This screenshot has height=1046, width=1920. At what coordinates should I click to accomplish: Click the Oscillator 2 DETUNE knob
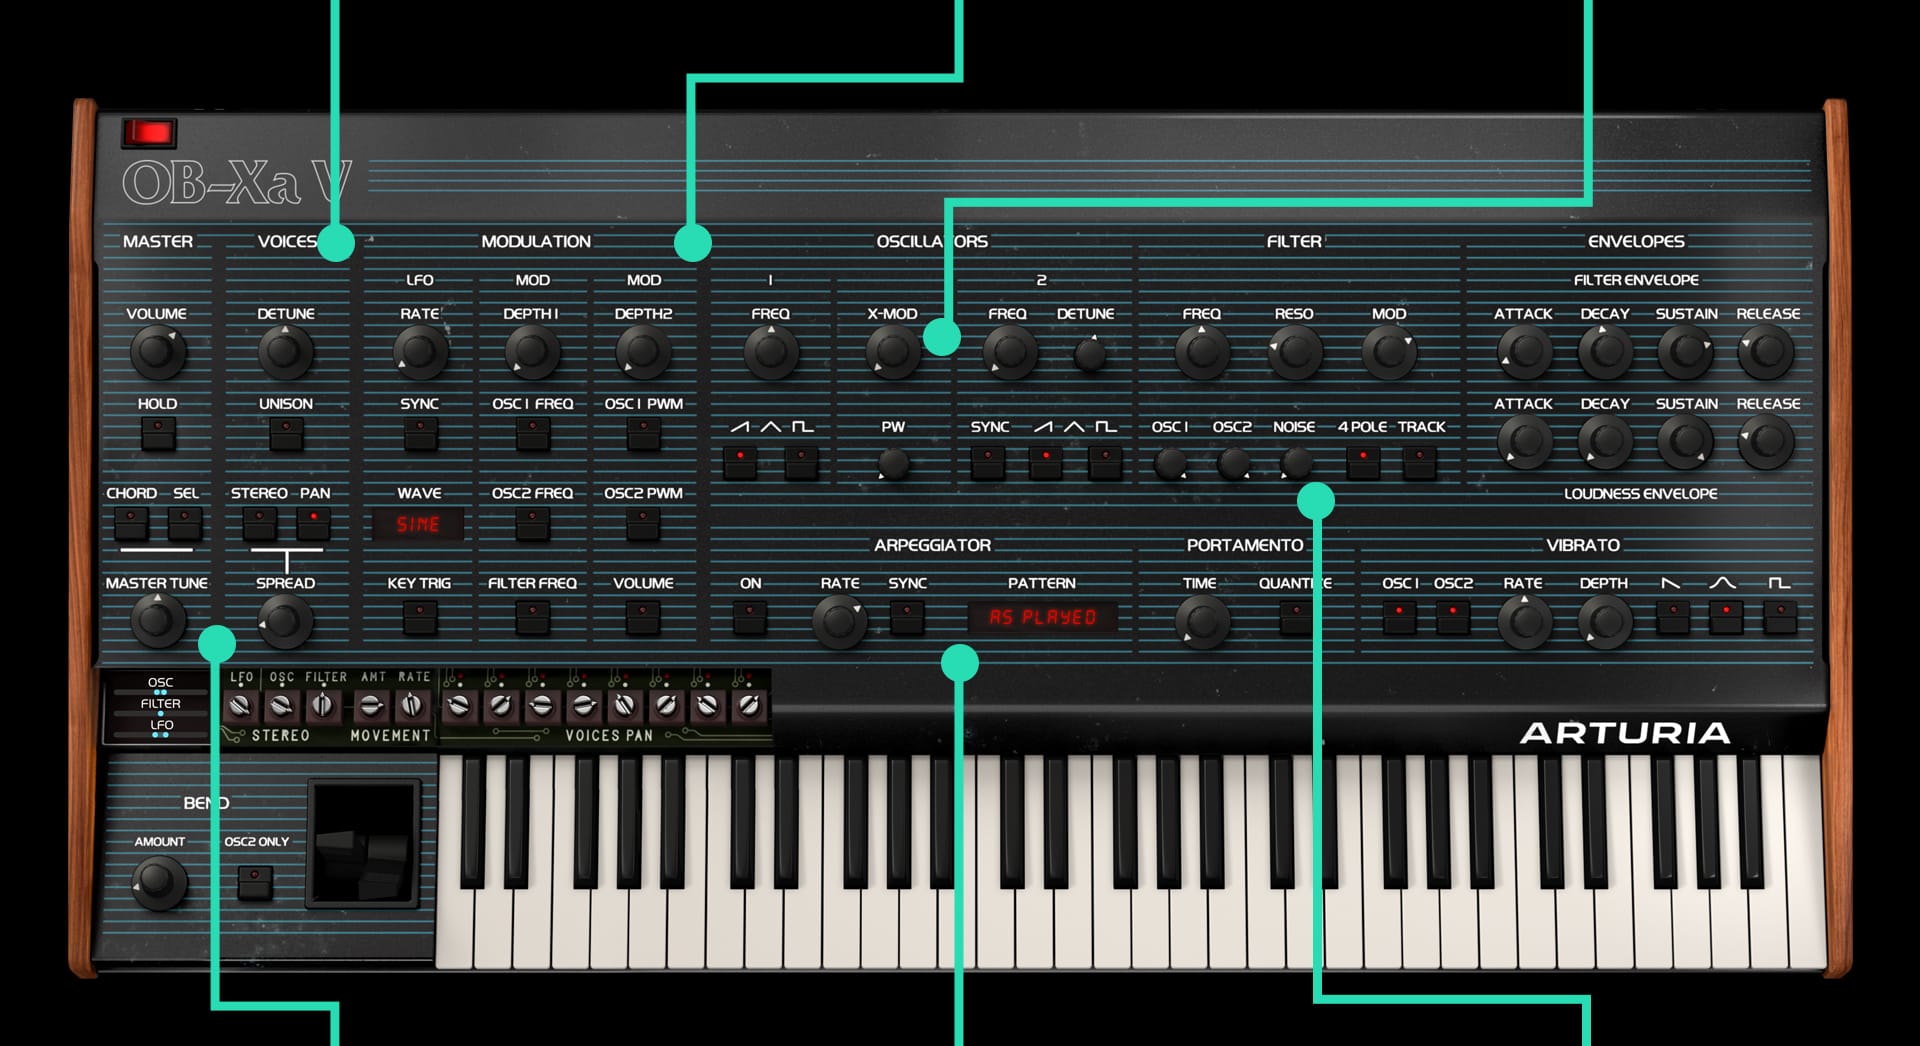tap(1090, 354)
